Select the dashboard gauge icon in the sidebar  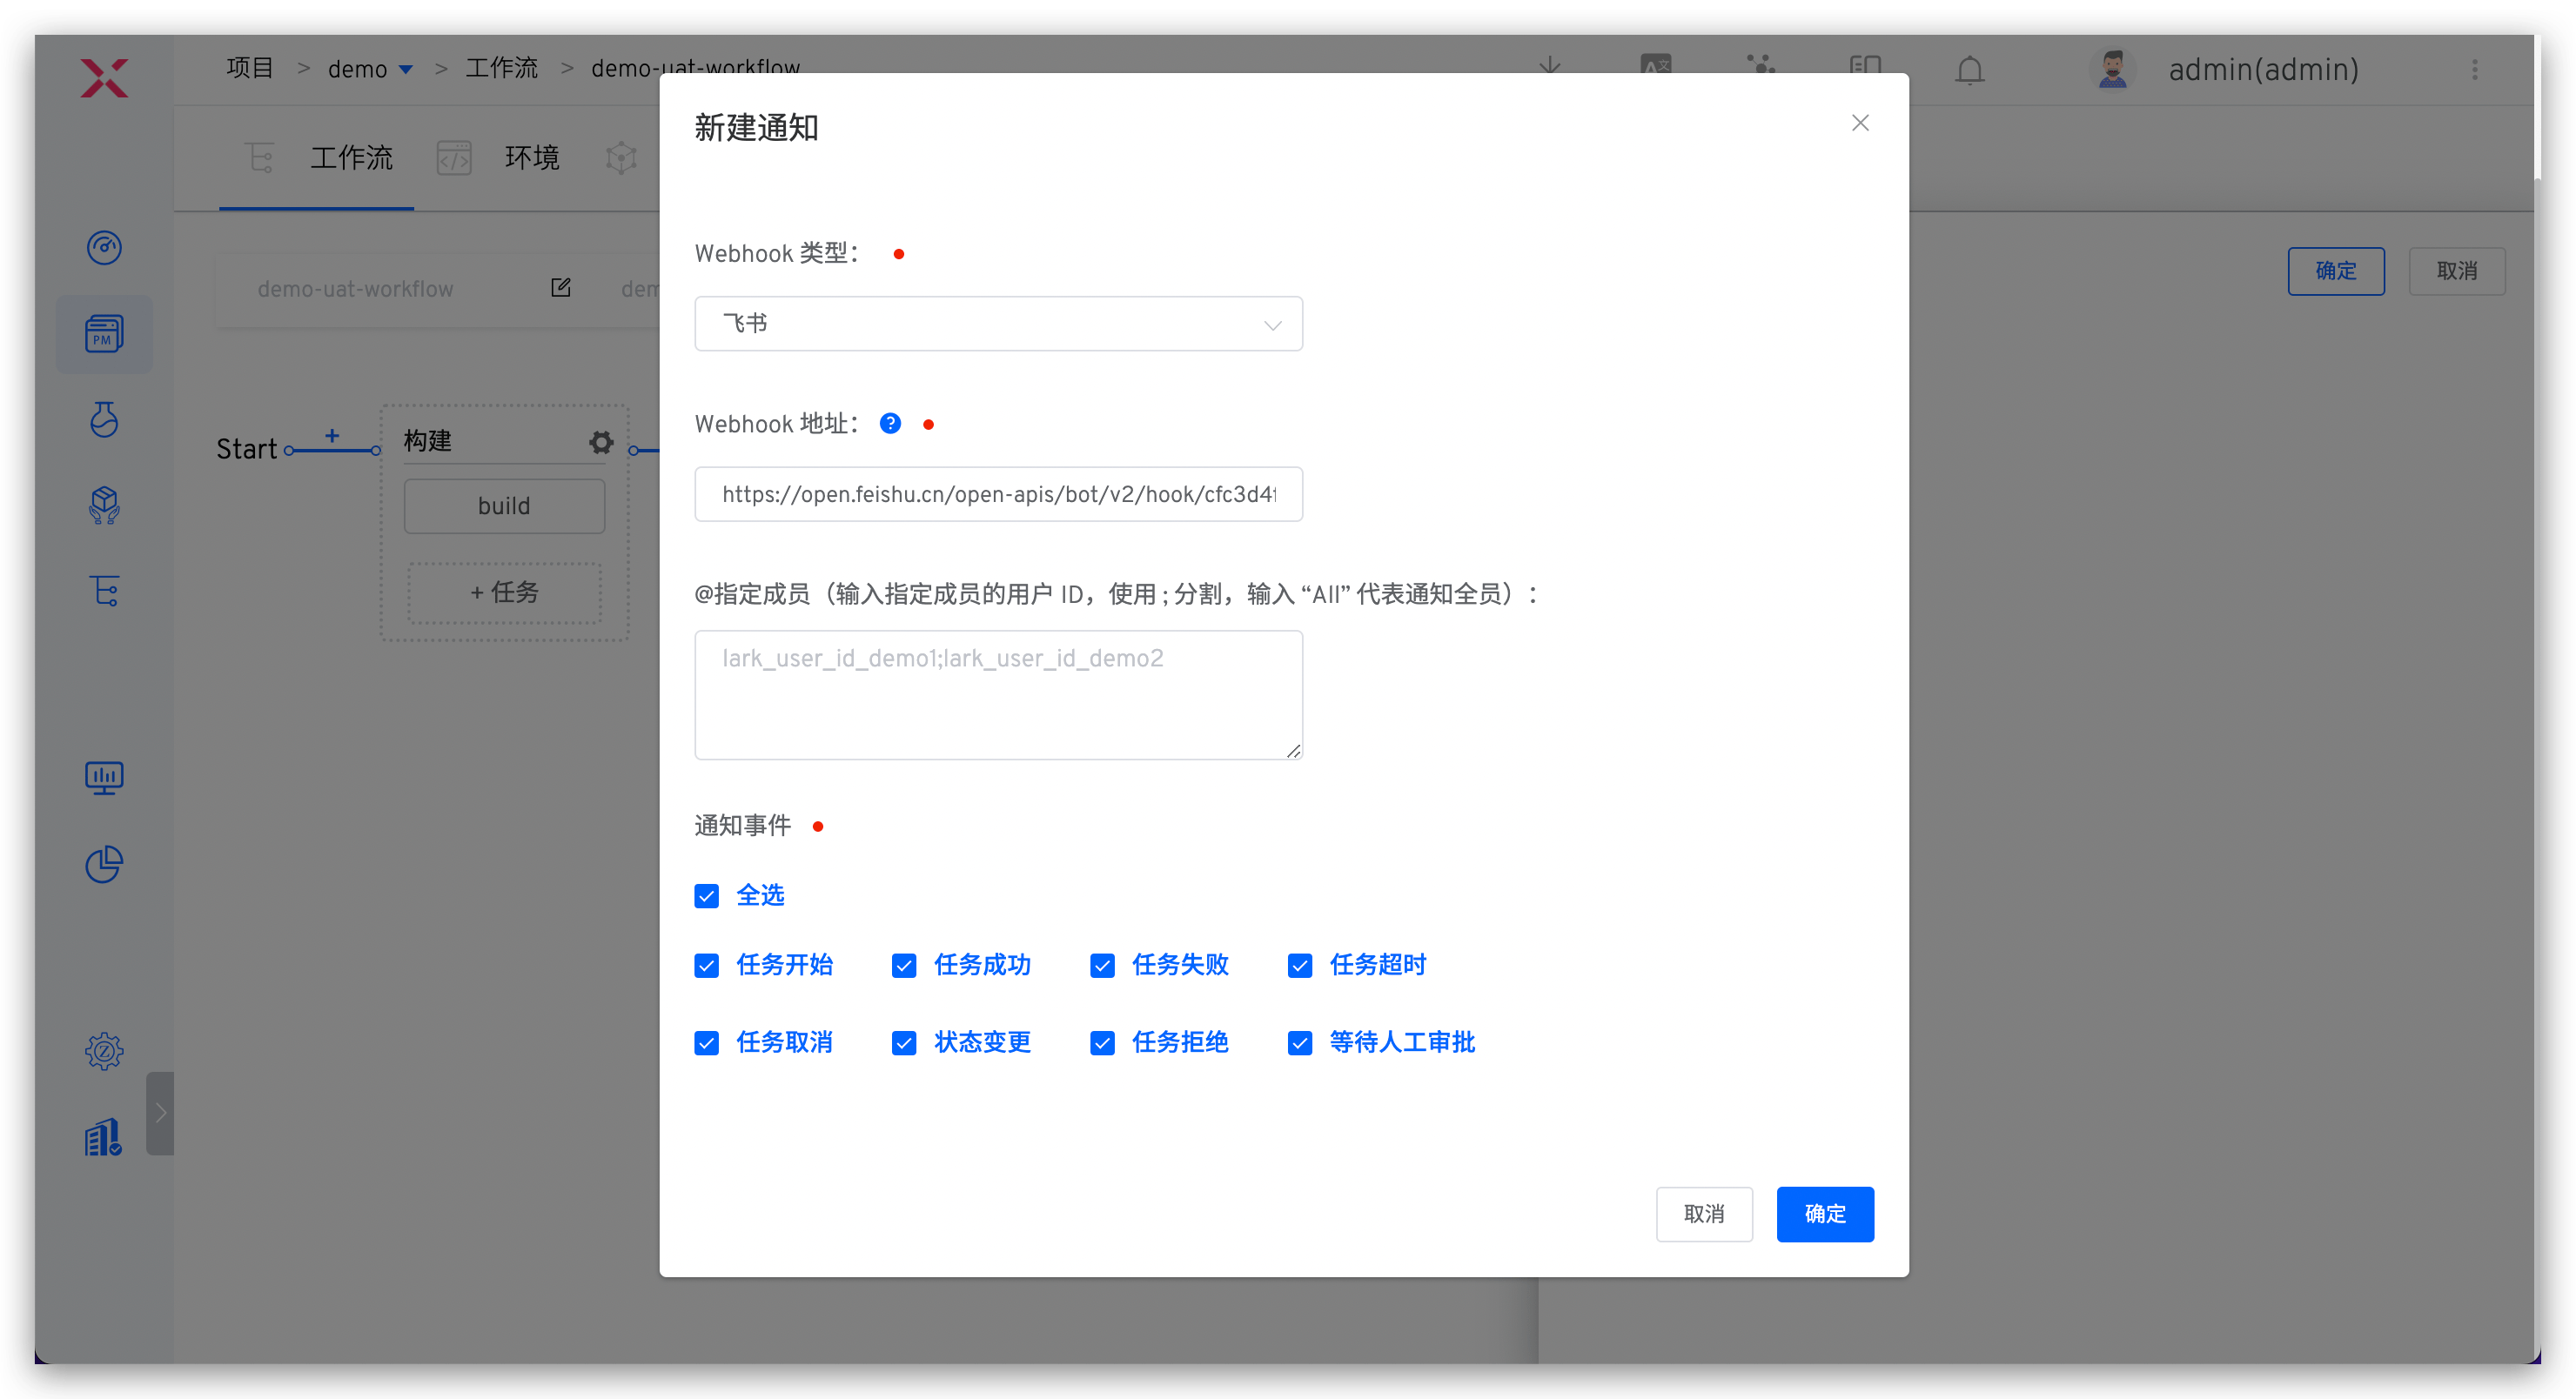click(x=104, y=248)
